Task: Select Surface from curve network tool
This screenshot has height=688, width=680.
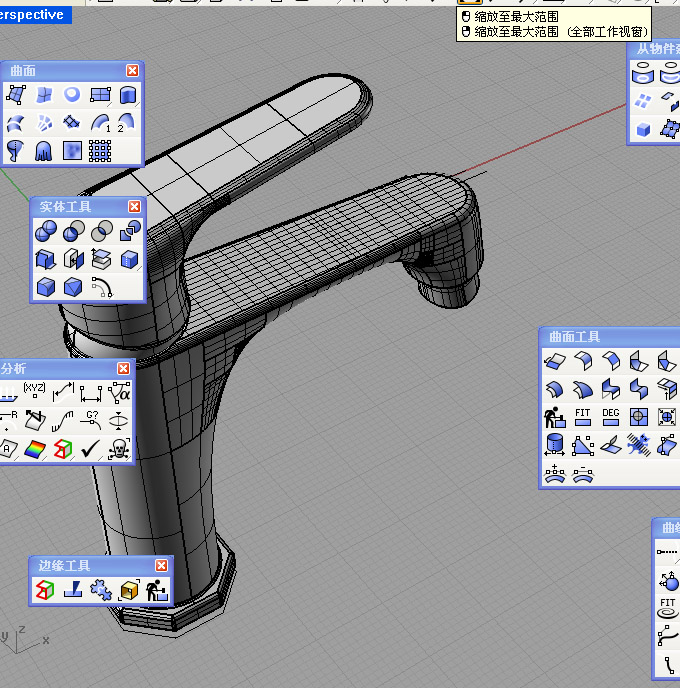Action: [44, 123]
